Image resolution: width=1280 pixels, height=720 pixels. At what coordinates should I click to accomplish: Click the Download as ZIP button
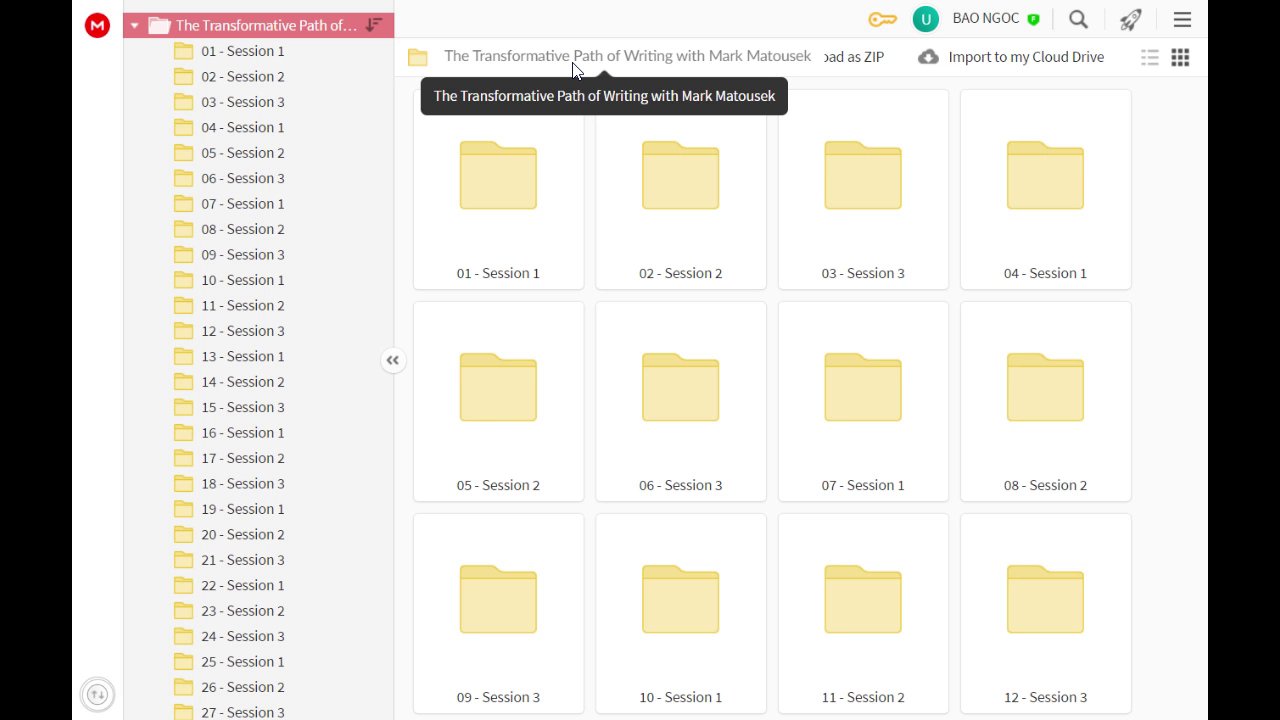(854, 57)
